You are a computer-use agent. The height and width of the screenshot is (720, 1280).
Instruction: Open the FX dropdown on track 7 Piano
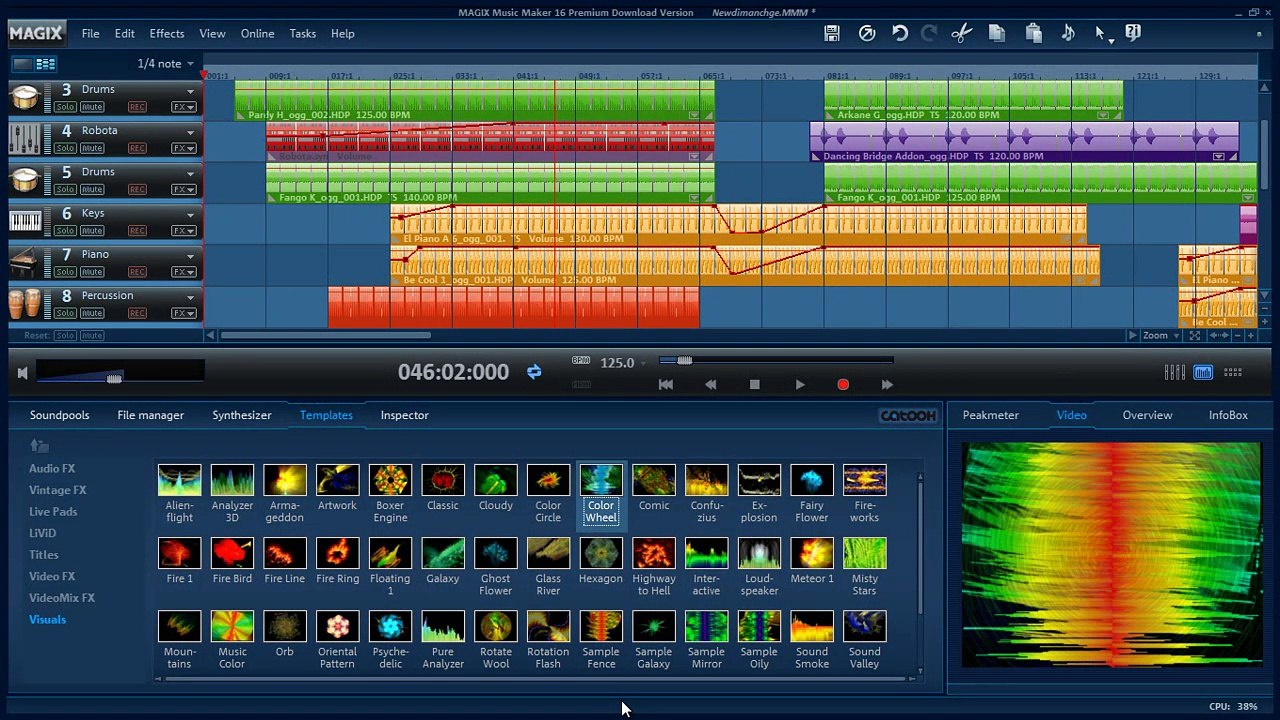[184, 272]
